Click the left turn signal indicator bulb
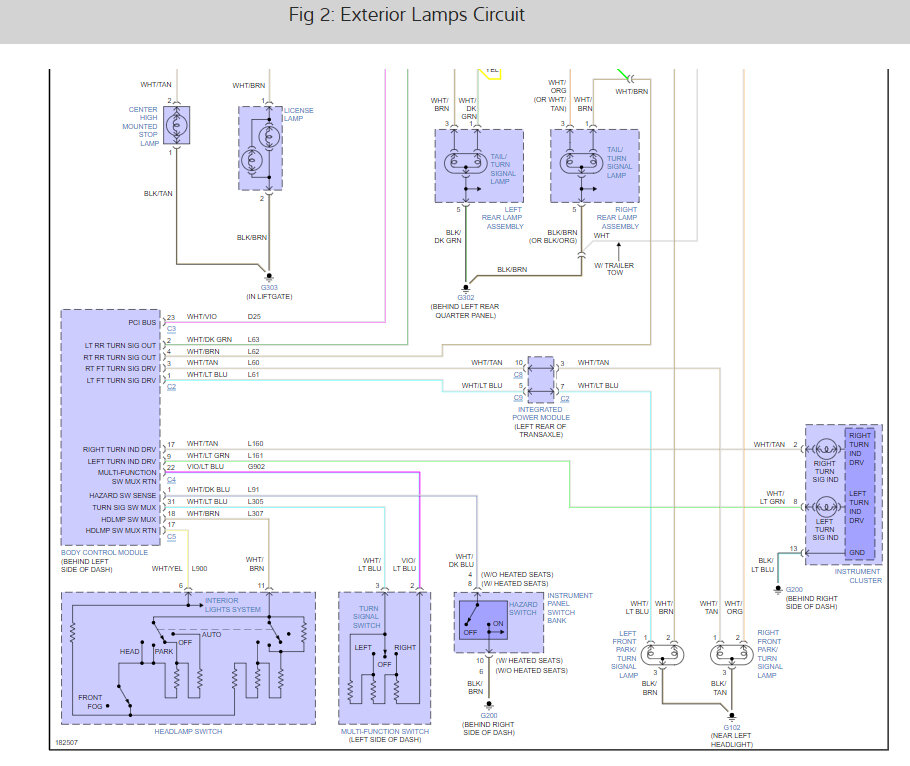The width and height of the screenshot is (910, 766). (x=825, y=507)
